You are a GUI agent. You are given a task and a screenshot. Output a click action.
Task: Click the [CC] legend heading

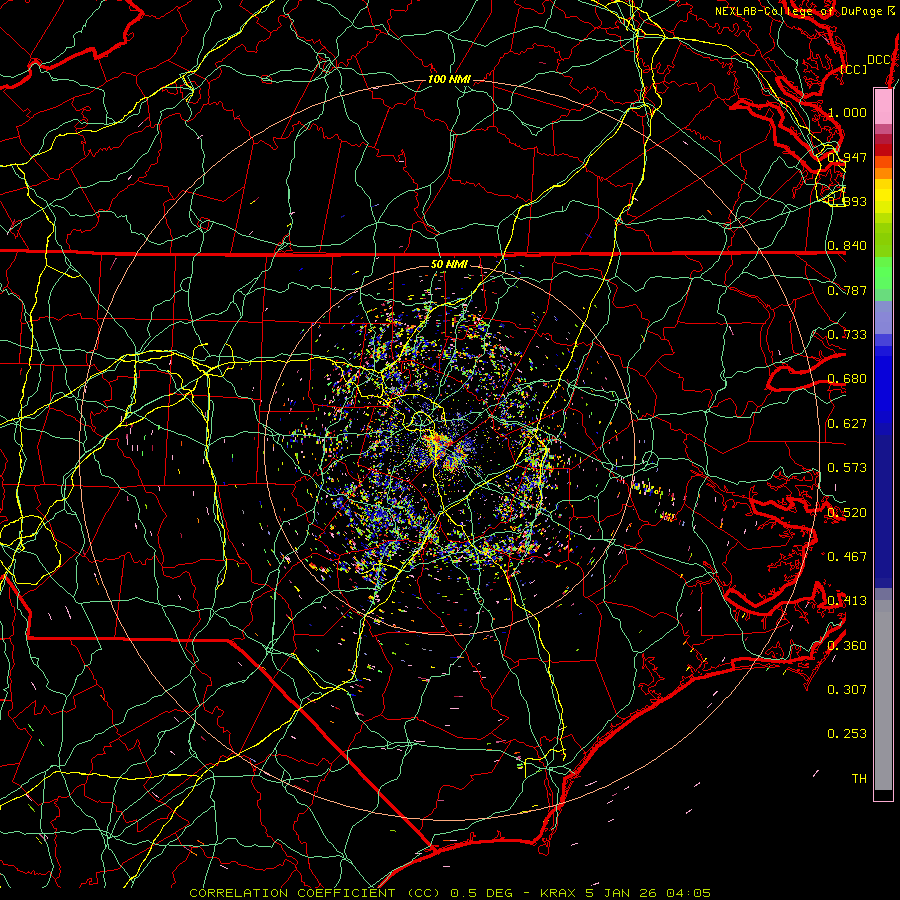[854, 69]
